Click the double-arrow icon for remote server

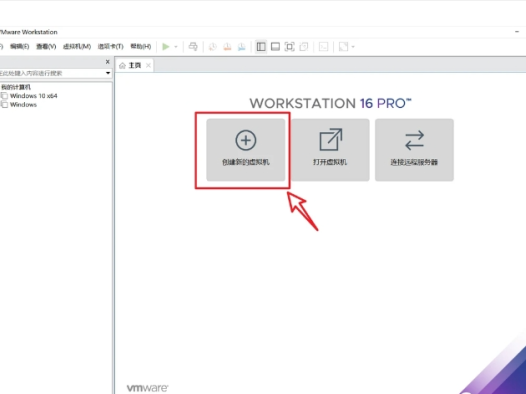coord(414,140)
